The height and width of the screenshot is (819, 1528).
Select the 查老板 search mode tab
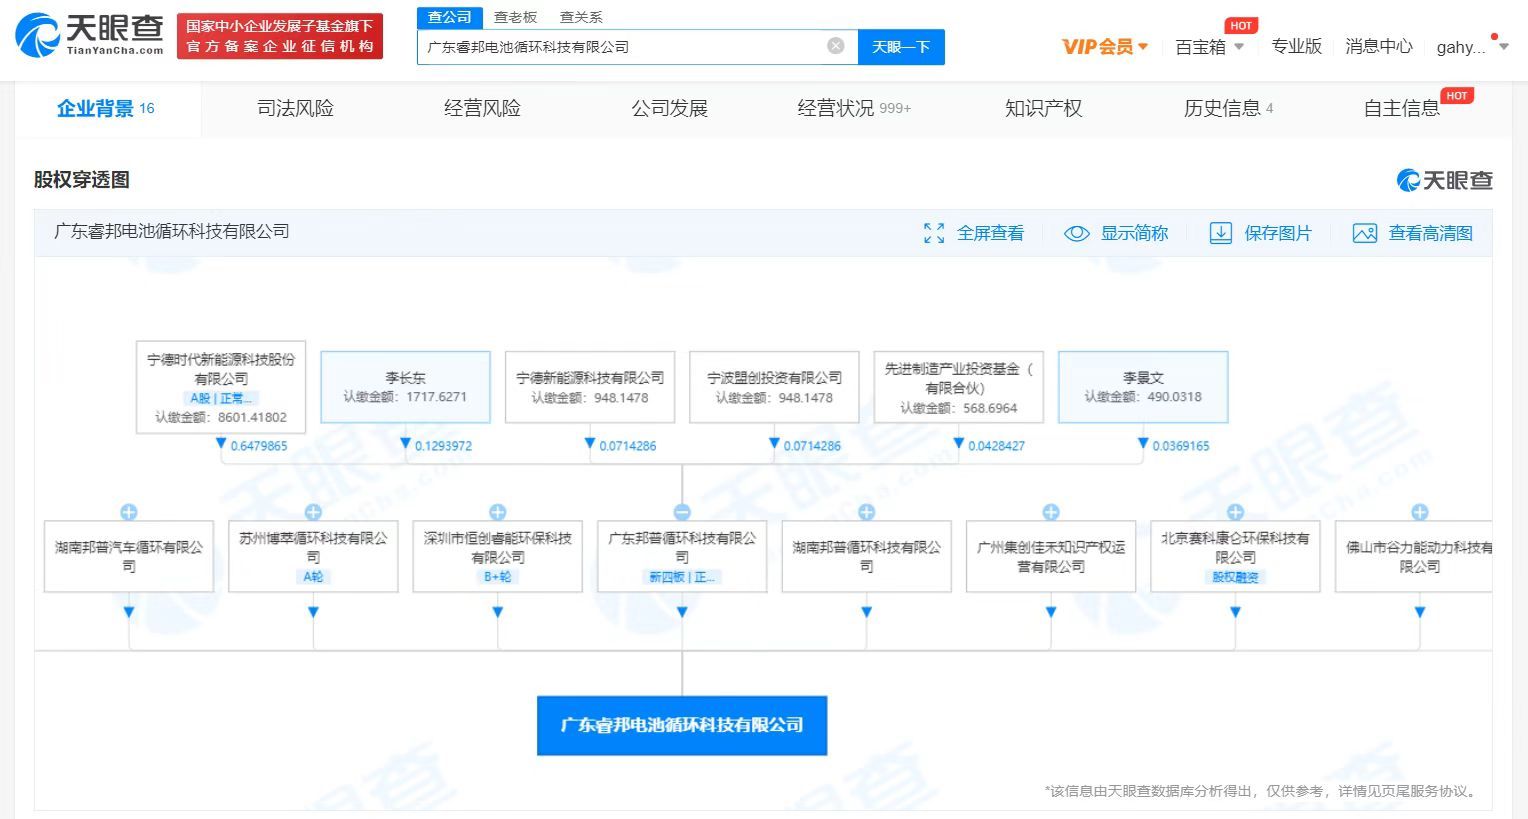[515, 17]
